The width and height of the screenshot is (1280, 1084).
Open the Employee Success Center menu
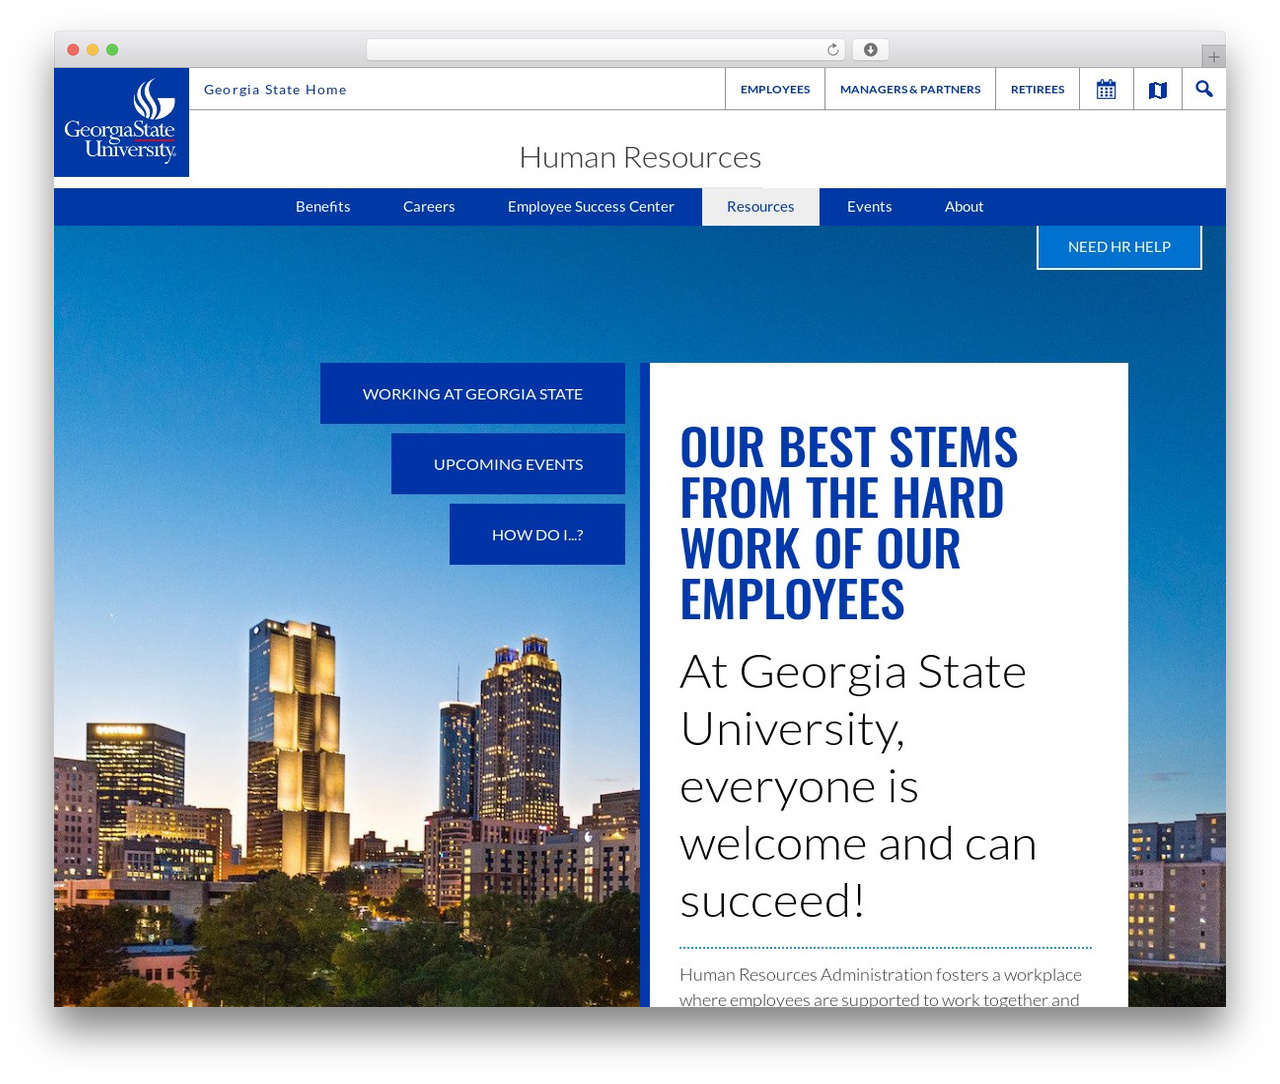[591, 207]
